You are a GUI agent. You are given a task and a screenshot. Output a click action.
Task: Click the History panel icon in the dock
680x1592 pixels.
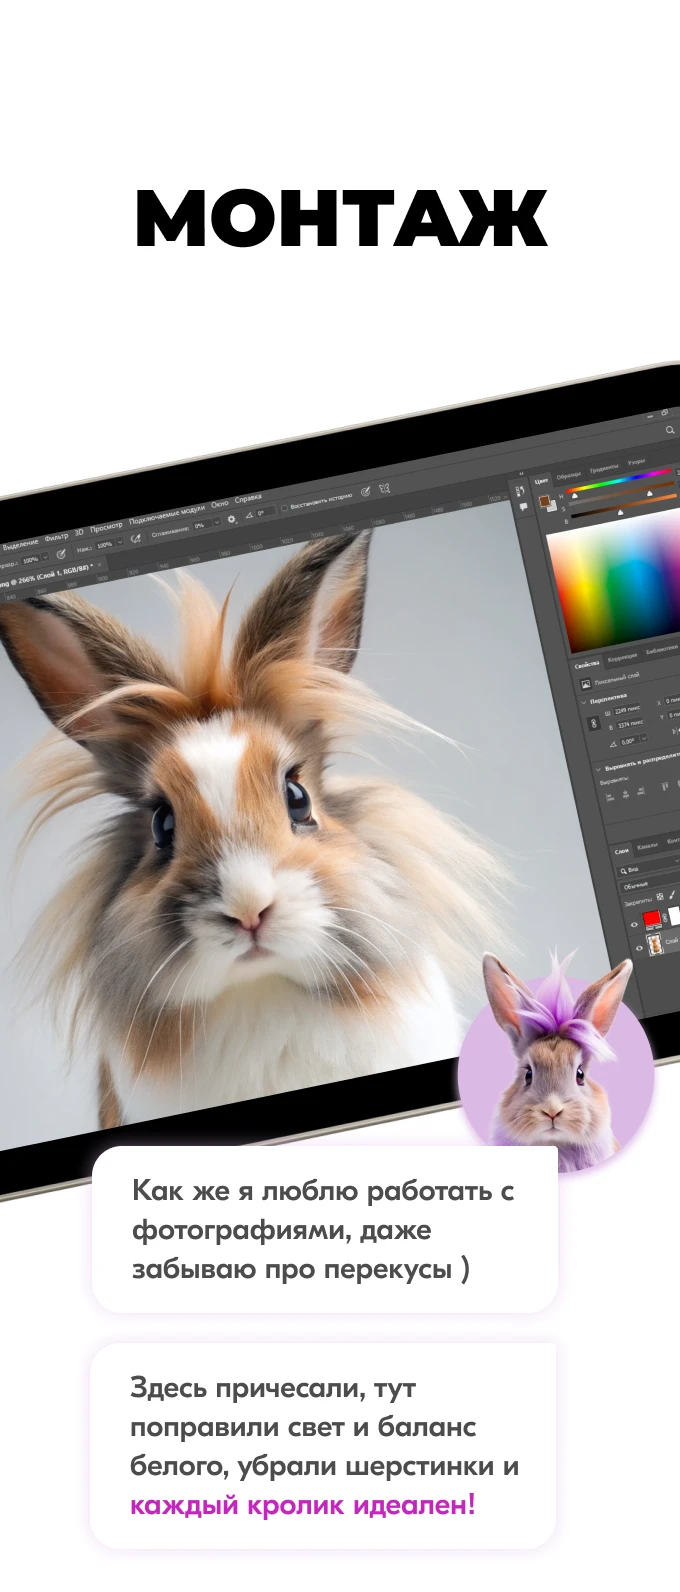520,491
